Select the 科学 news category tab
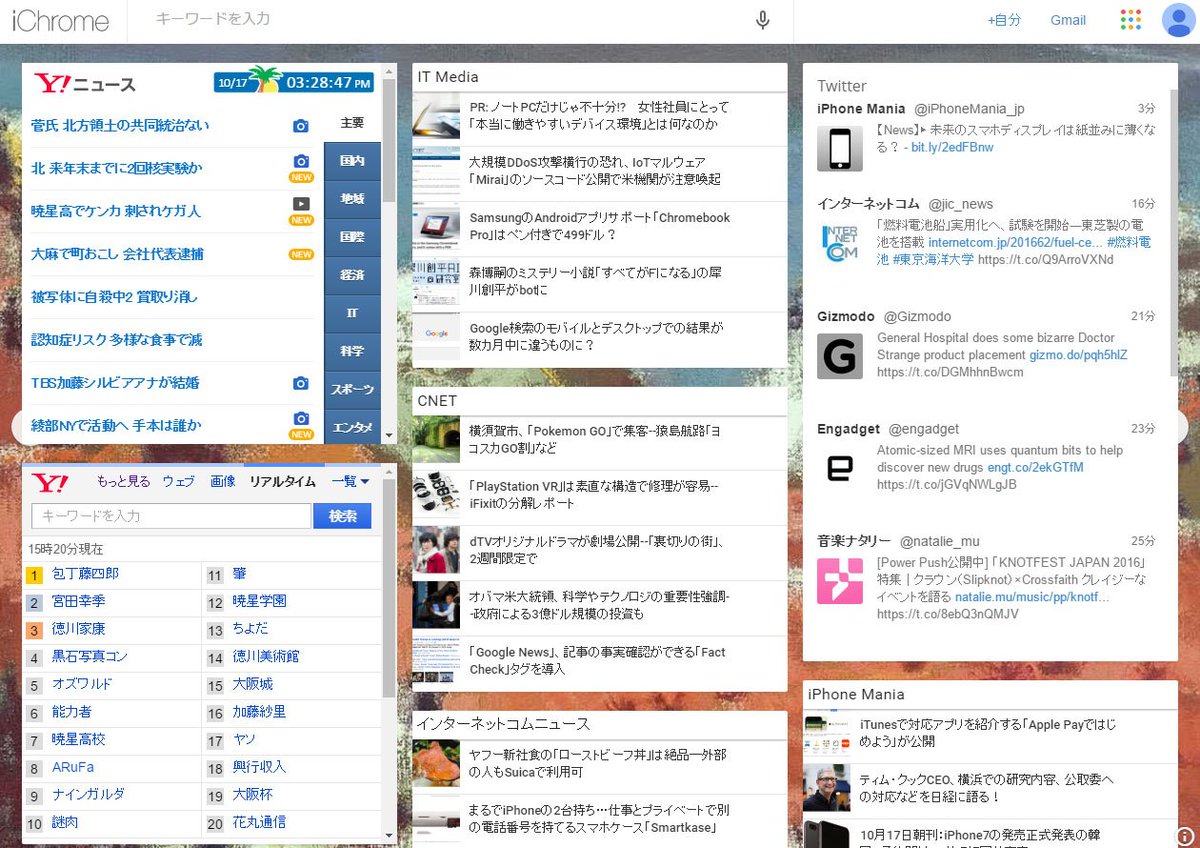1200x848 pixels. pos(352,352)
